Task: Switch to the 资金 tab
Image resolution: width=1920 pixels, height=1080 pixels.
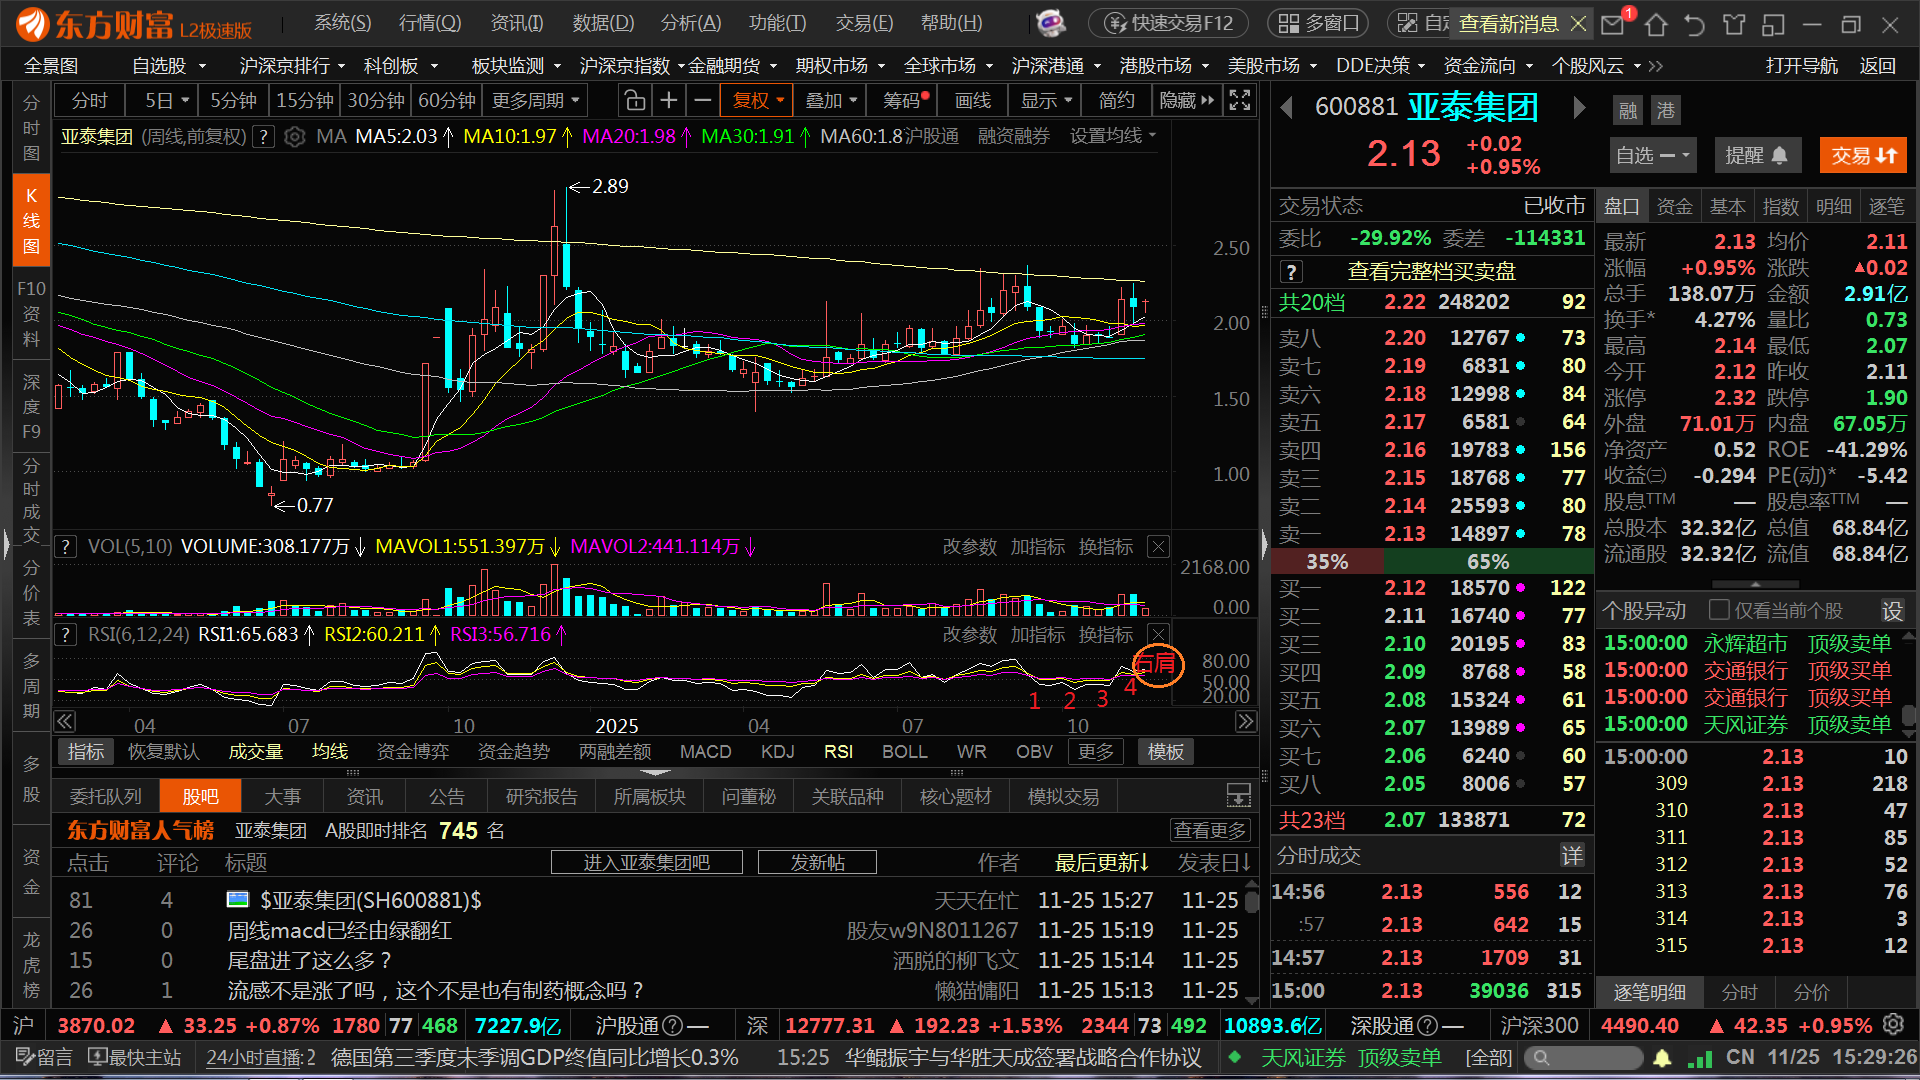Action: pyautogui.click(x=1674, y=207)
